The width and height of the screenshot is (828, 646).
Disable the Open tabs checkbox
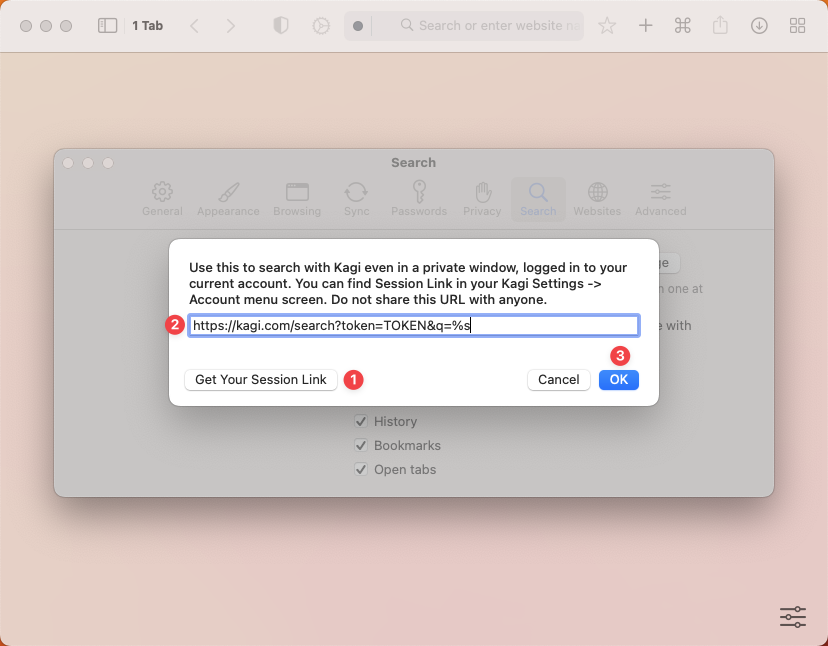tap(361, 469)
